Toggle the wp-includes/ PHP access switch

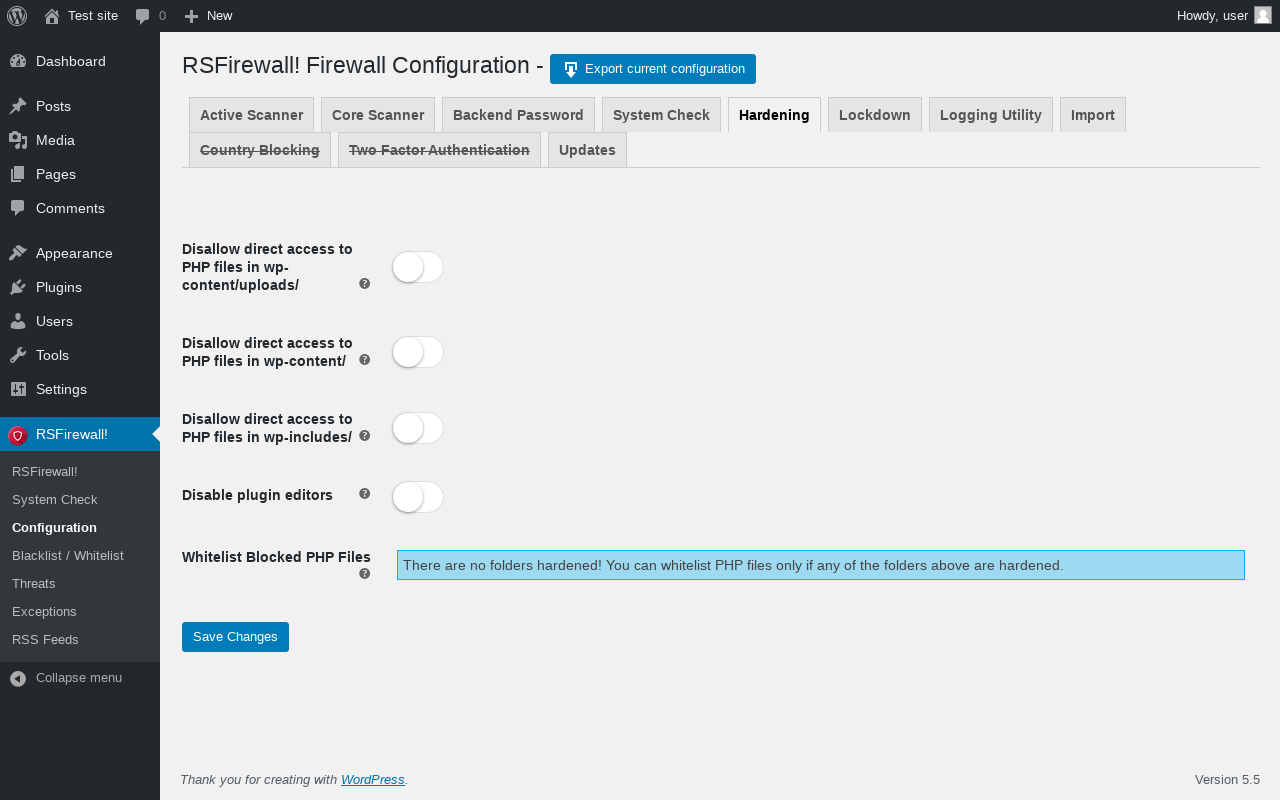417,428
